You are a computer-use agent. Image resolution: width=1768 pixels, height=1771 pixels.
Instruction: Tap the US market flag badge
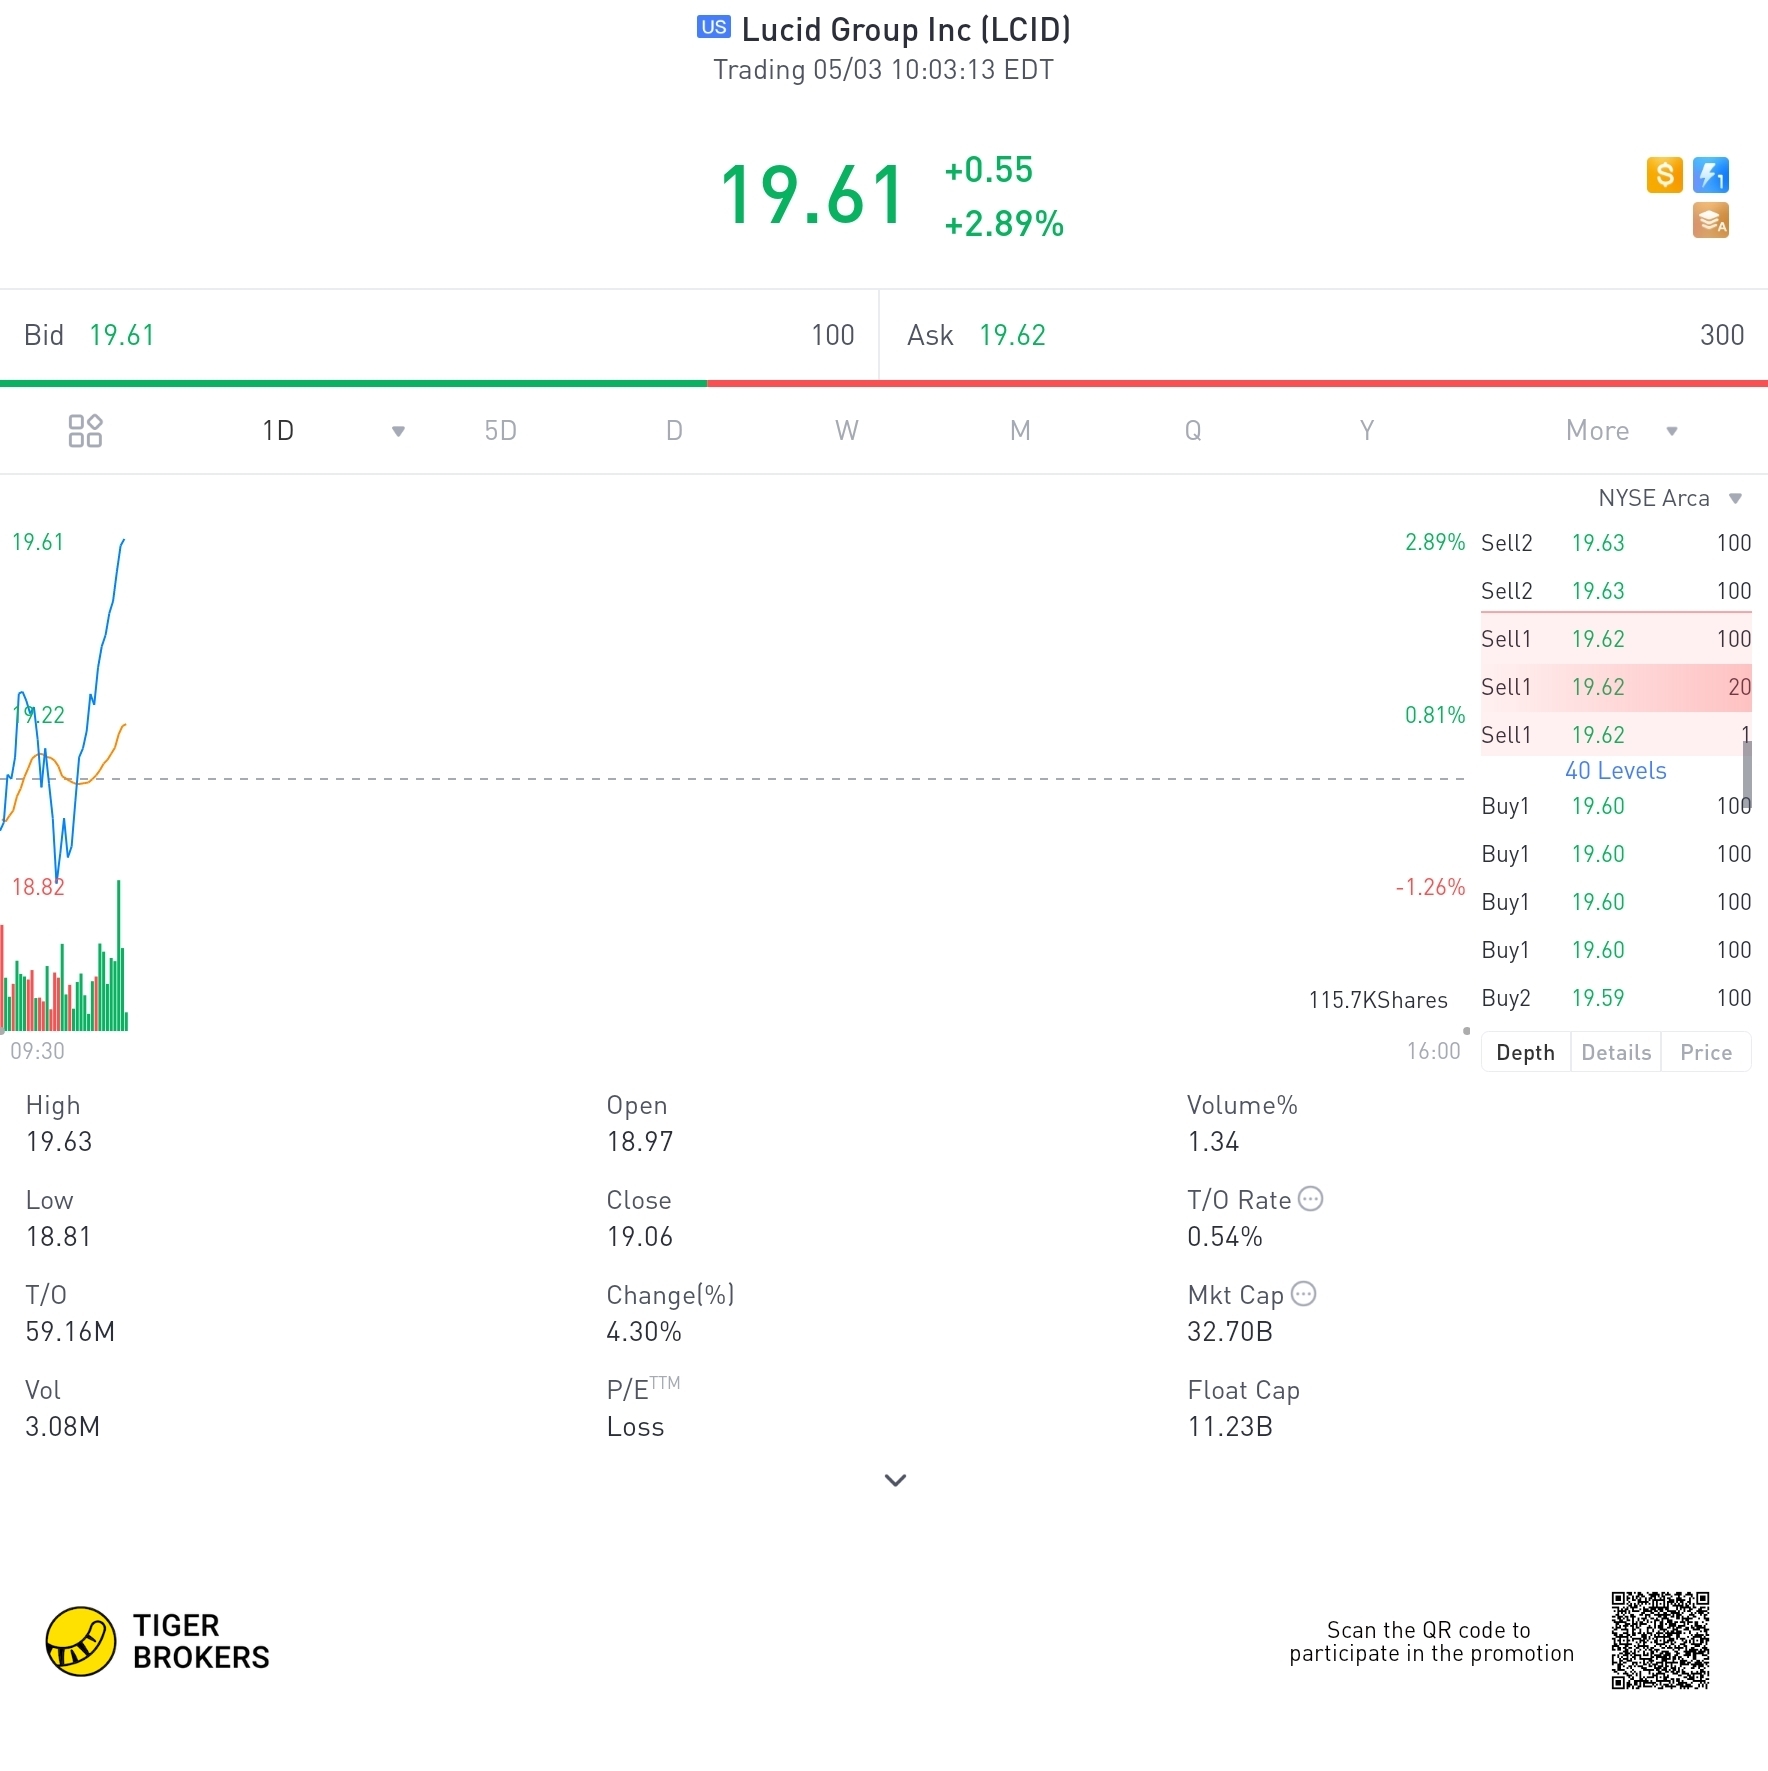[x=714, y=27]
